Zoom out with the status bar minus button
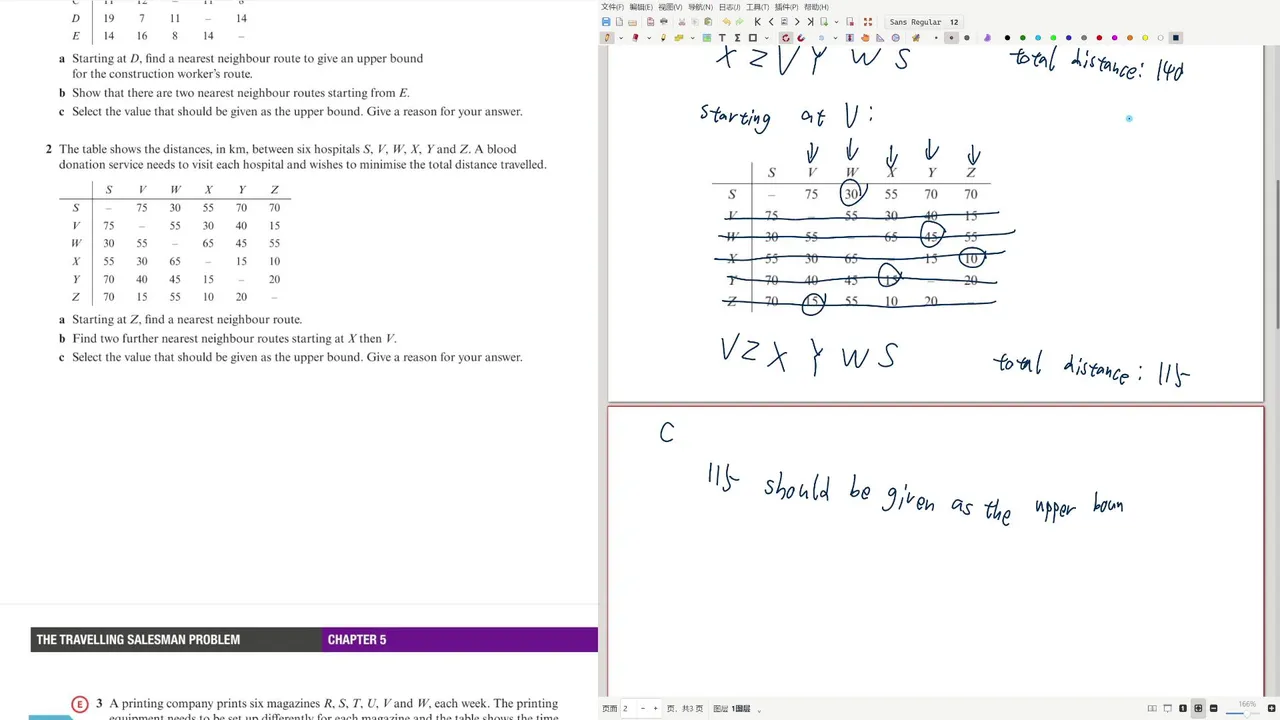 point(1214,708)
